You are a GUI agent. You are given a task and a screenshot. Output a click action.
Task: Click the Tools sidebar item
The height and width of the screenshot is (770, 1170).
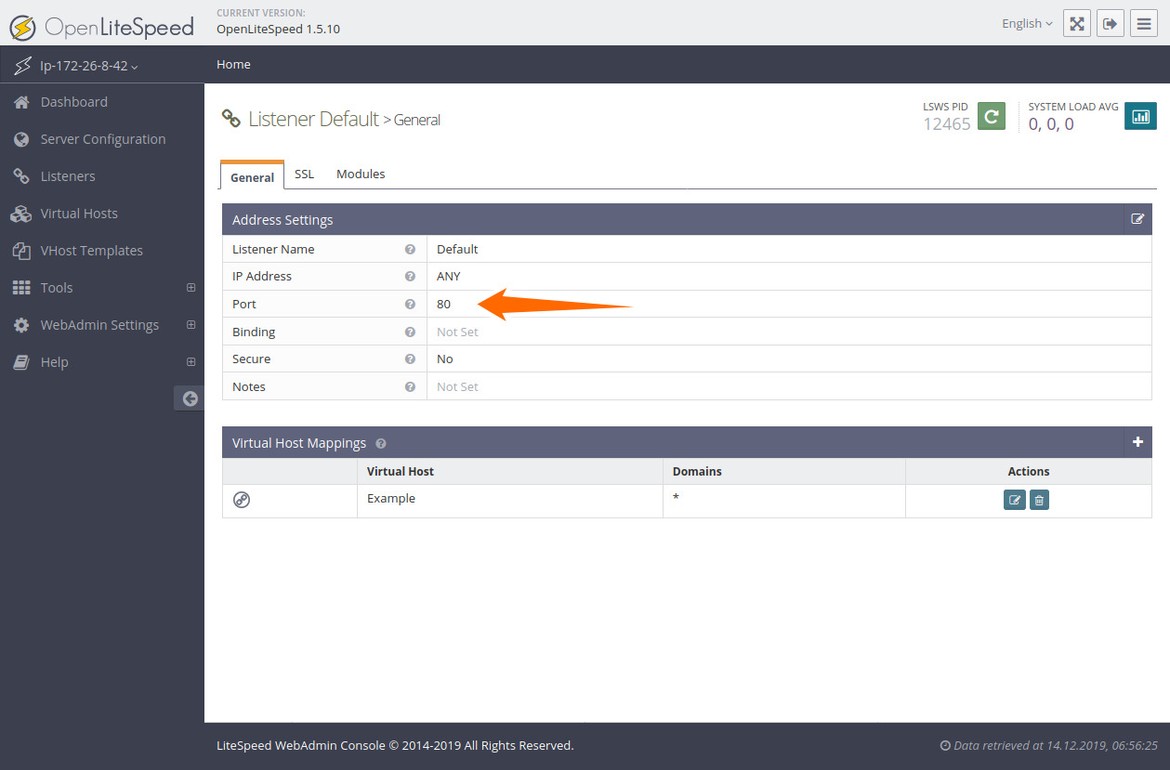[x=57, y=287]
